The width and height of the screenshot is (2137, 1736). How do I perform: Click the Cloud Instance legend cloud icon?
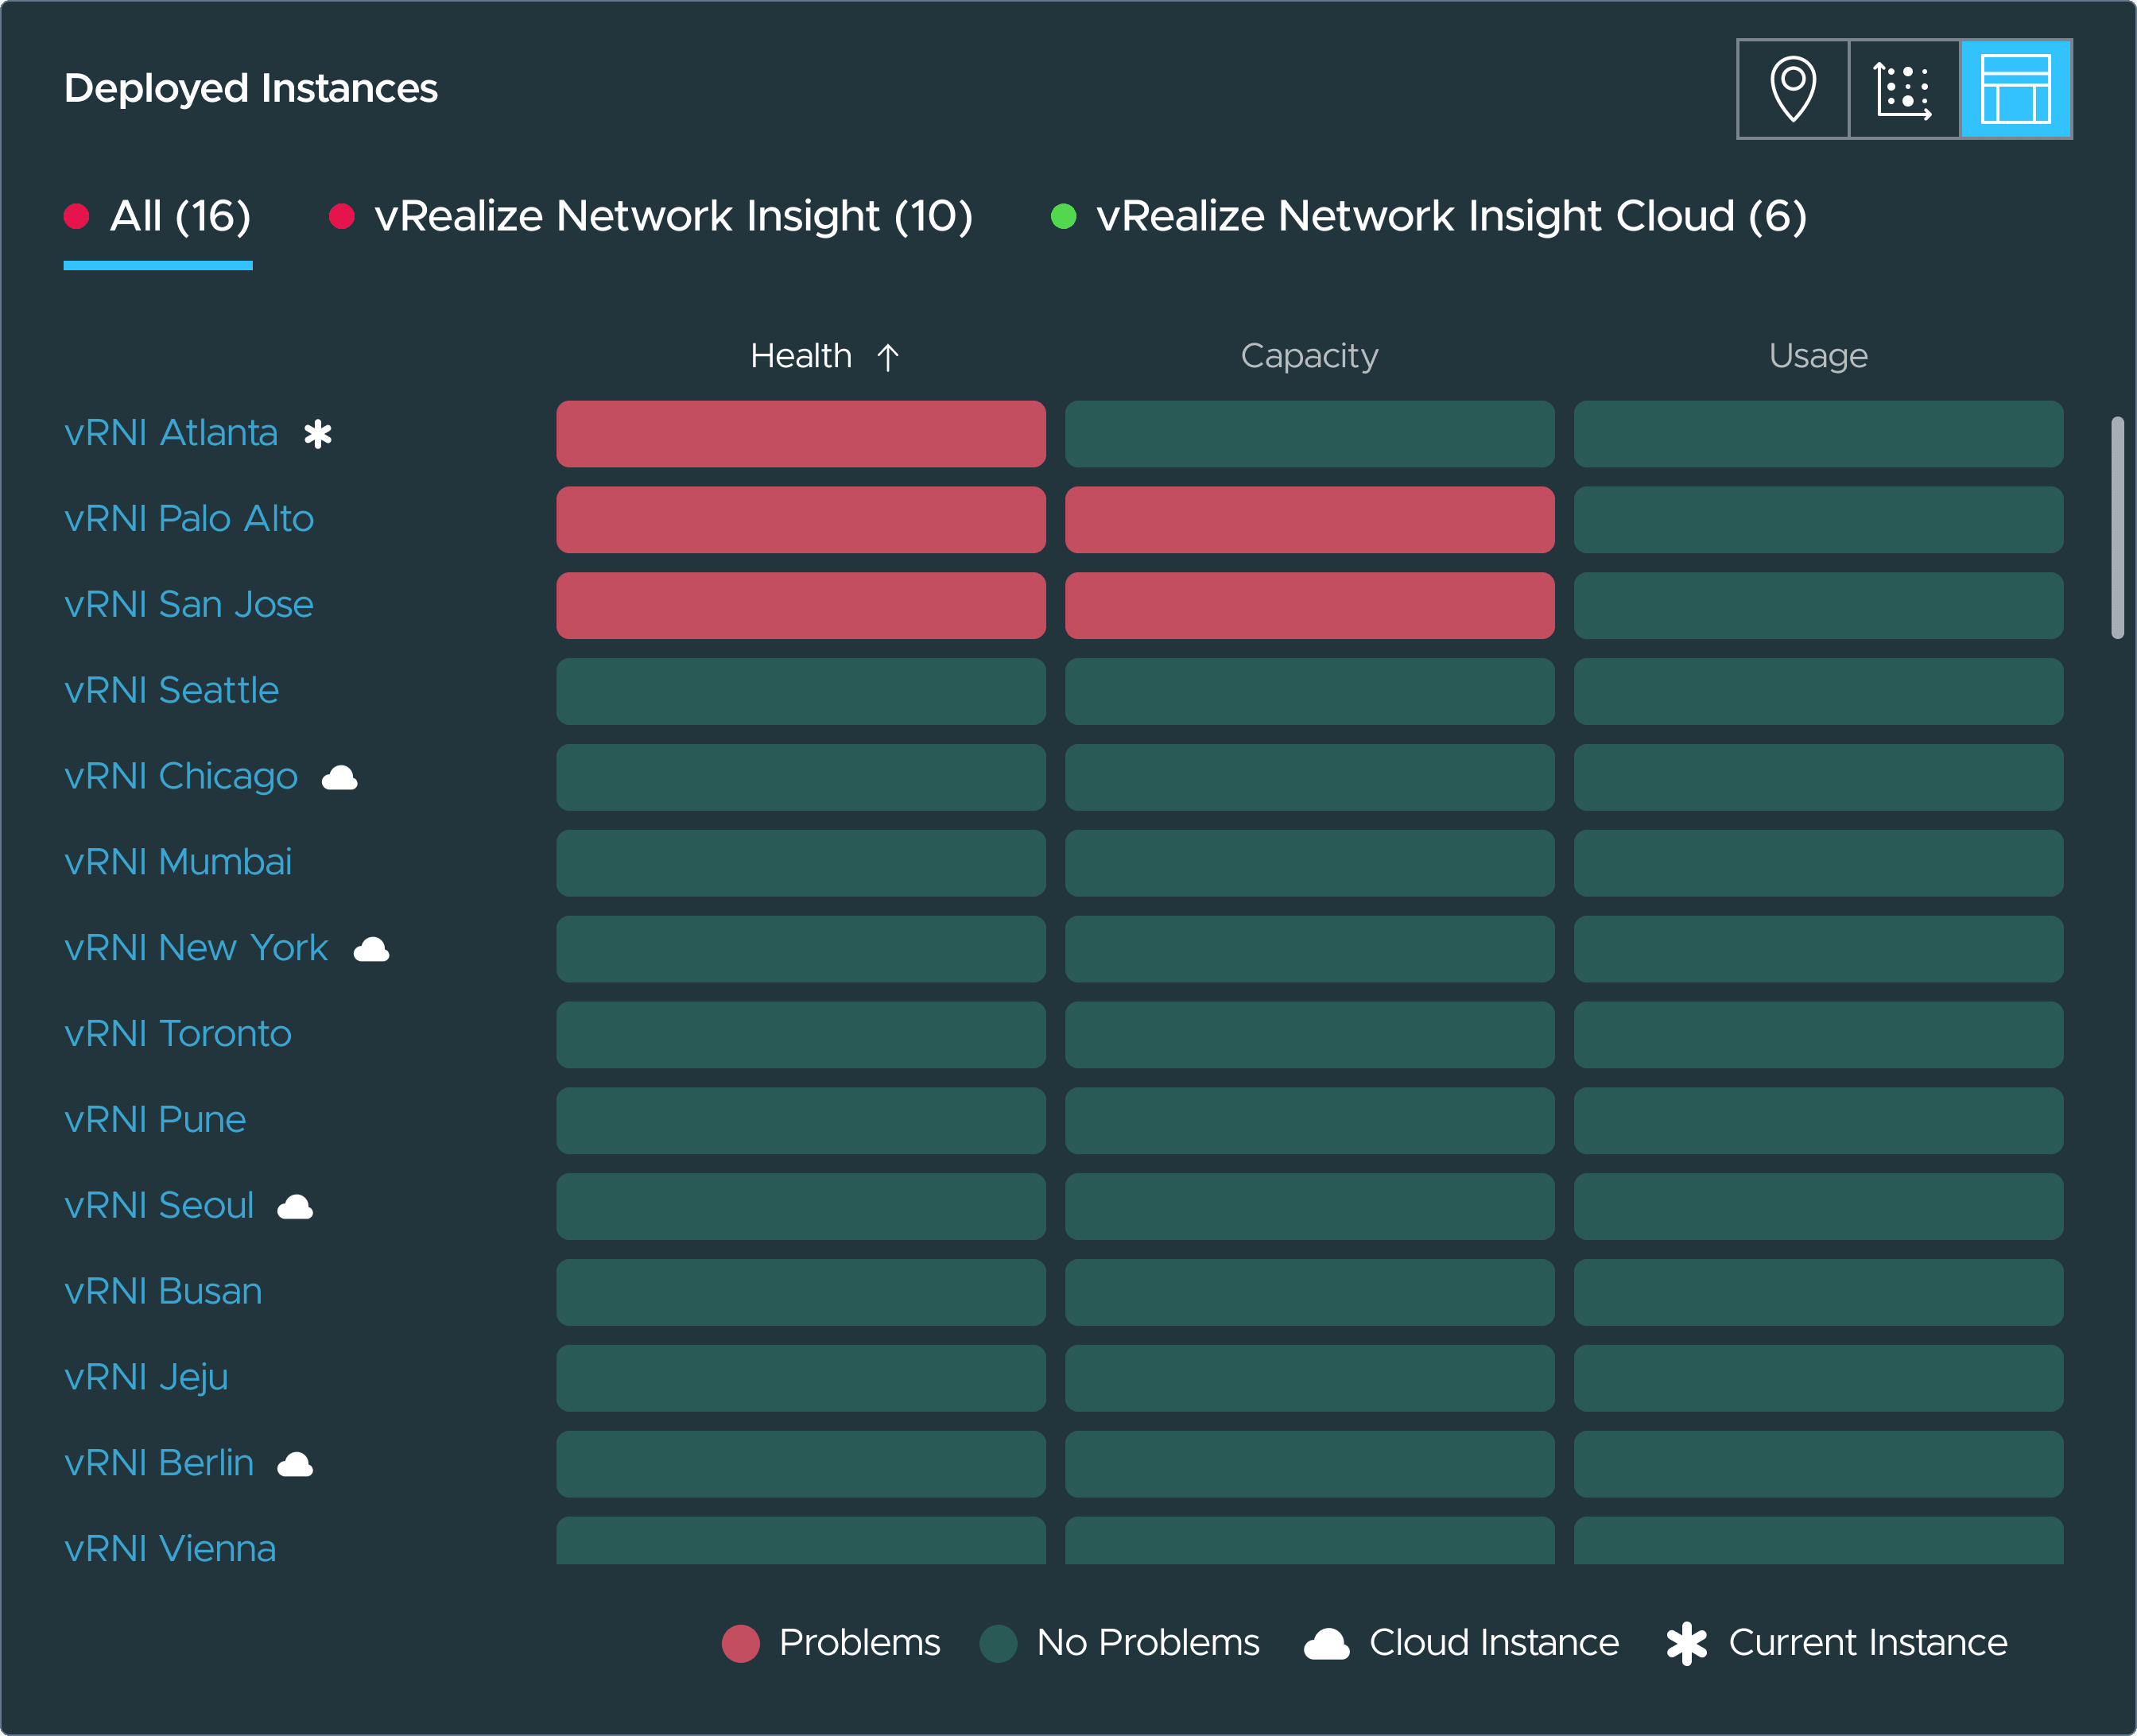(1327, 1645)
